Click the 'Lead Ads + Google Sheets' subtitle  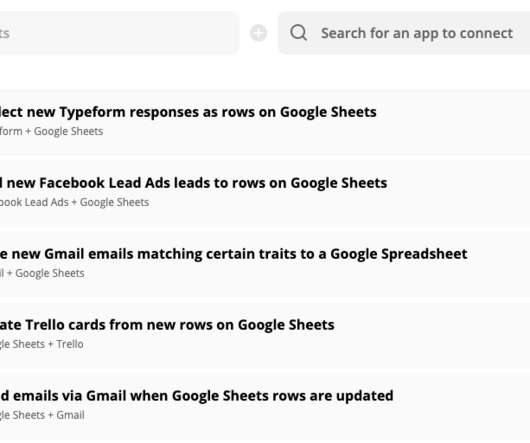(x=74, y=202)
